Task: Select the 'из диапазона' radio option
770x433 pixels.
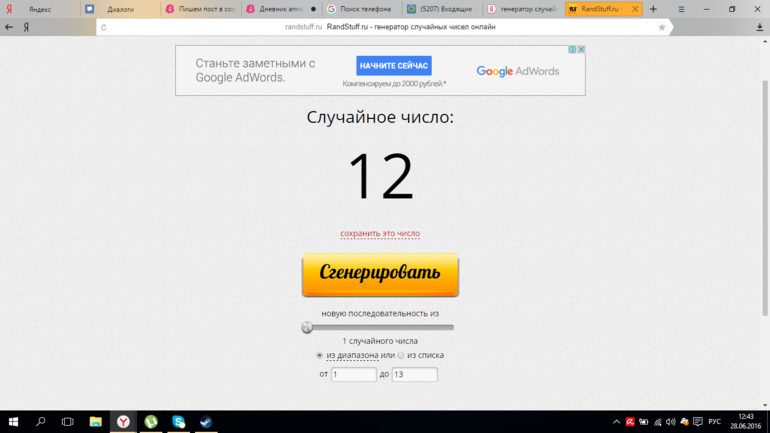Action: pos(320,355)
